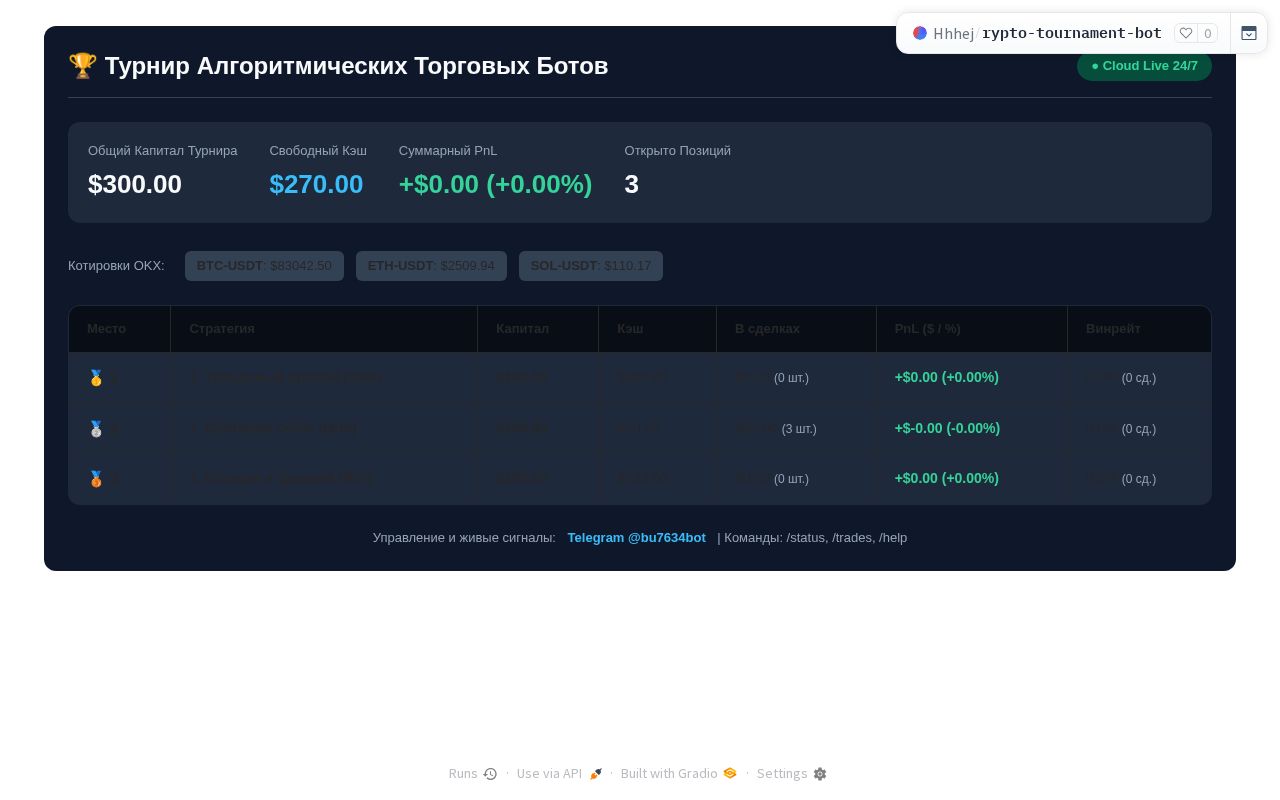The height and width of the screenshot is (800, 1280).
Task: Click the (3 шт.) positions cell
Action: (799, 429)
